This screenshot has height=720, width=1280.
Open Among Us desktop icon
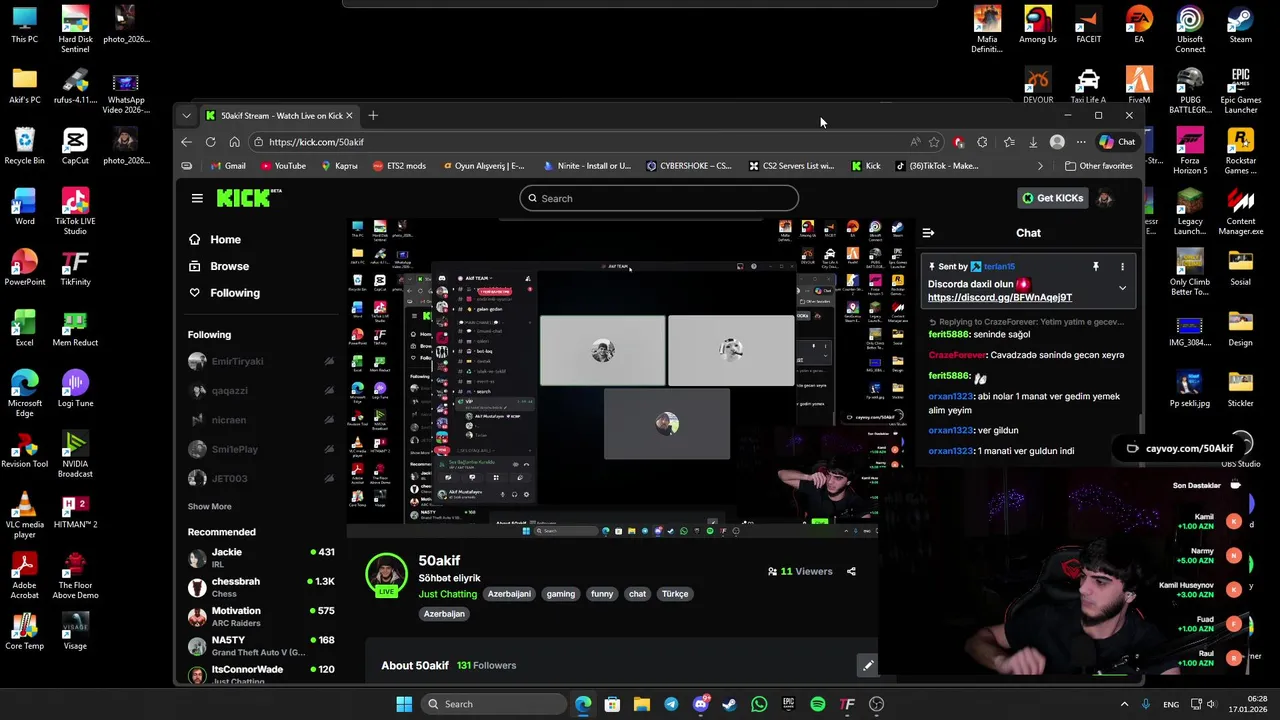click(x=1038, y=25)
